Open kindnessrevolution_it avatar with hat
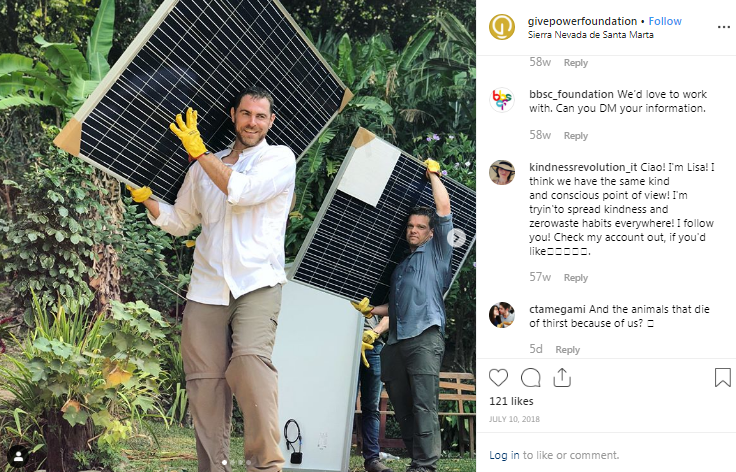Screen dimensions: 736x472 pos(502,172)
